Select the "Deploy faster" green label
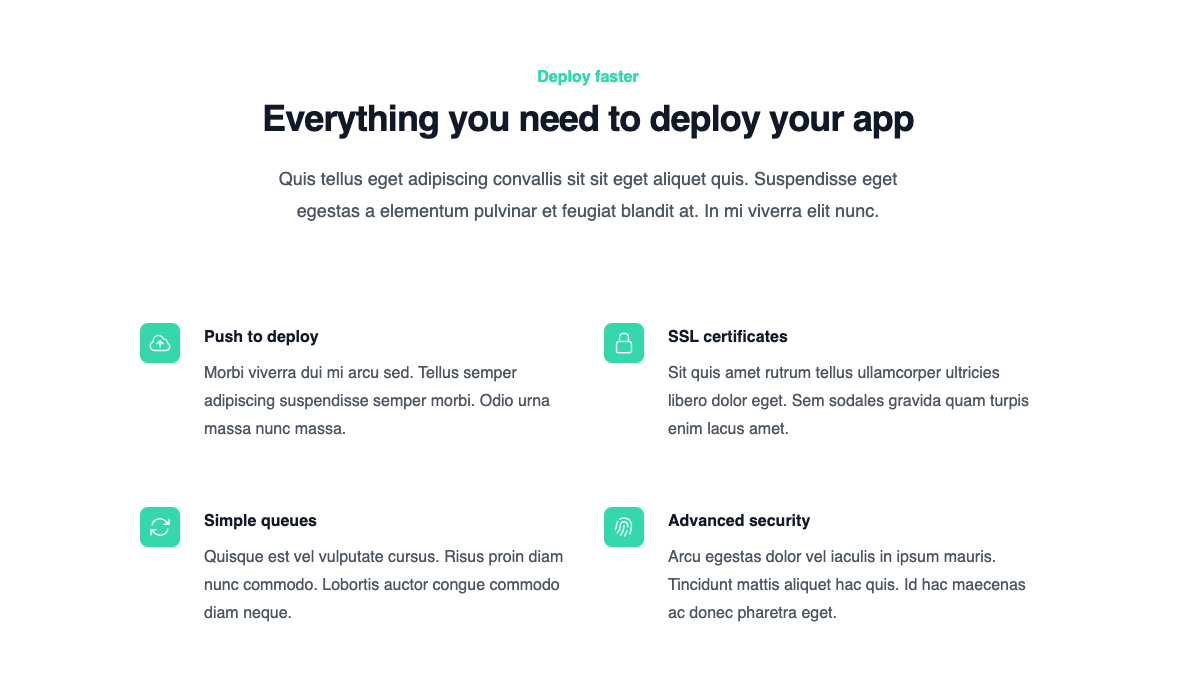The image size is (1177, 676). (588, 77)
